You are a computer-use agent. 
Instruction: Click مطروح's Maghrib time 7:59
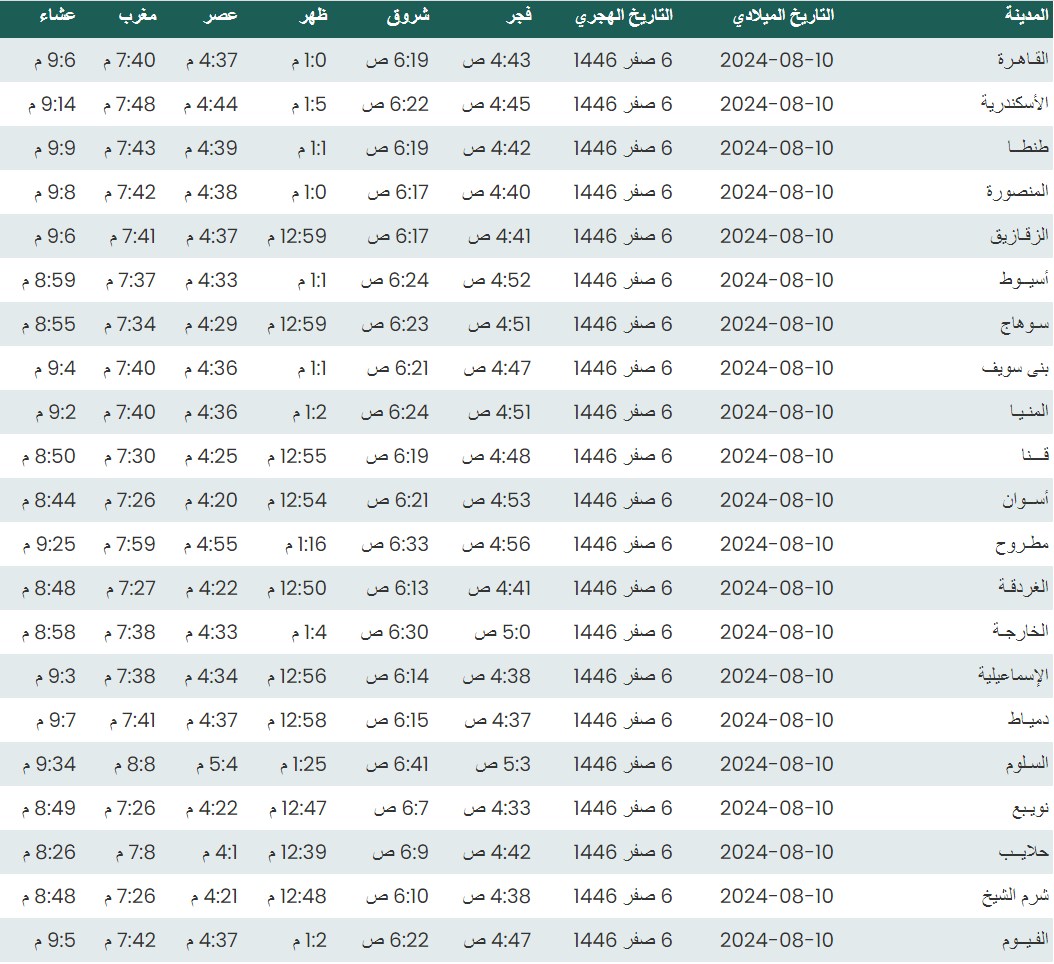(x=129, y=545)
